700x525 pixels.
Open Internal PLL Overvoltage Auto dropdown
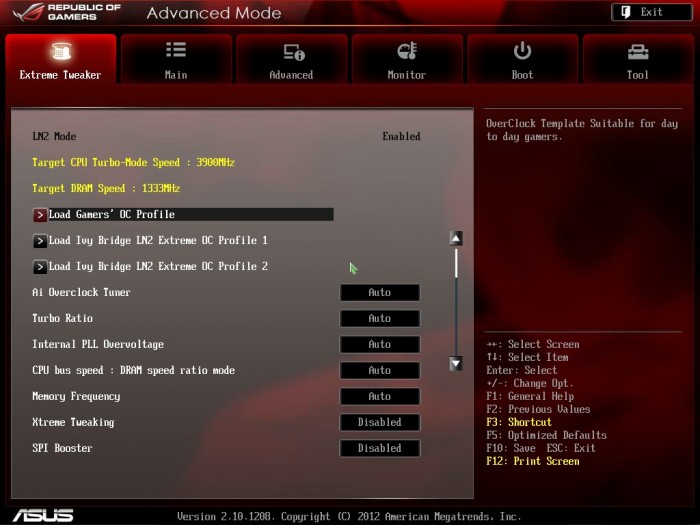379,344
